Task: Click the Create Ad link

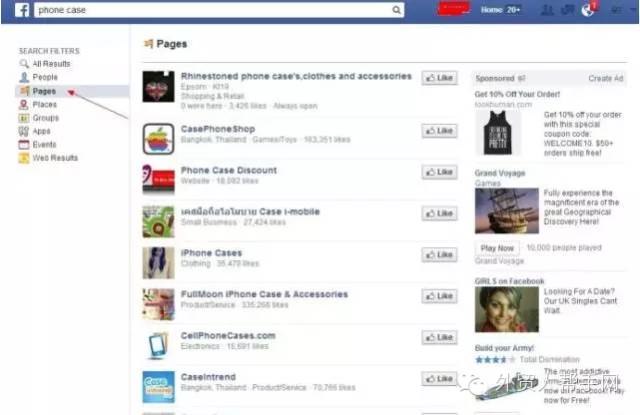Action: pyautogui.click(x=606, y=78)
